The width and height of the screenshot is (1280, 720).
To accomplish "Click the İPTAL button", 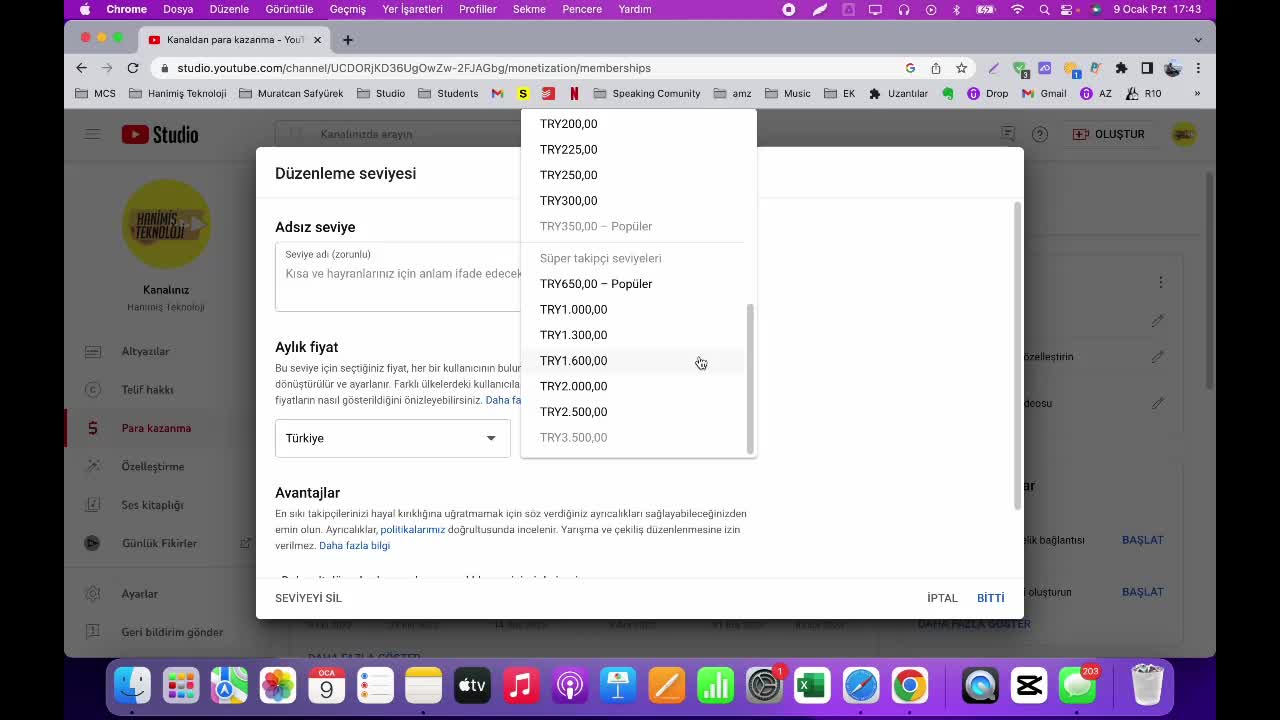I will pos(942,598).
